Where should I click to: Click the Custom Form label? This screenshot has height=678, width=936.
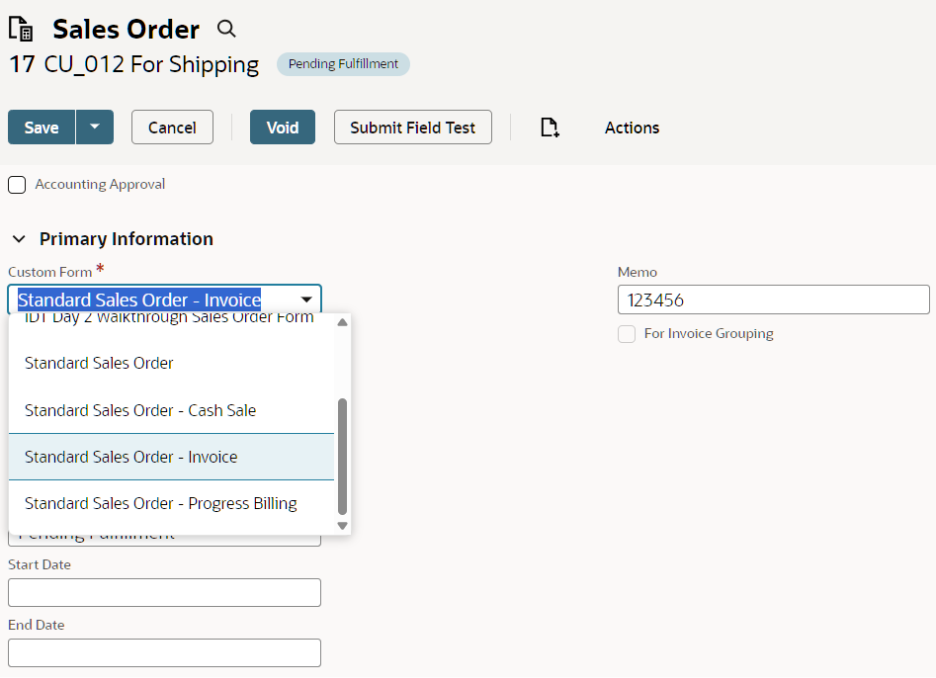click(x=50, y=272)
